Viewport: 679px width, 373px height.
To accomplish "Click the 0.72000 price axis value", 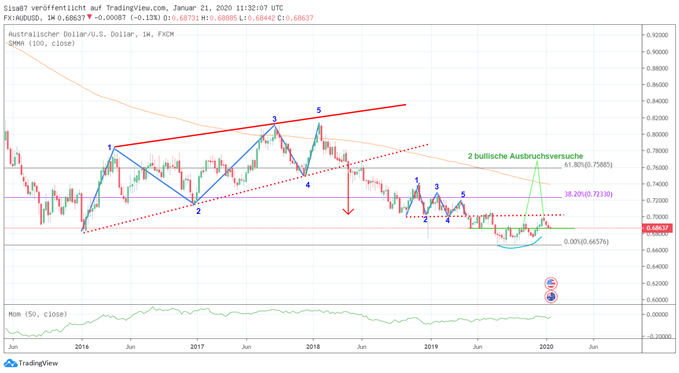I will tap(657, 201).
